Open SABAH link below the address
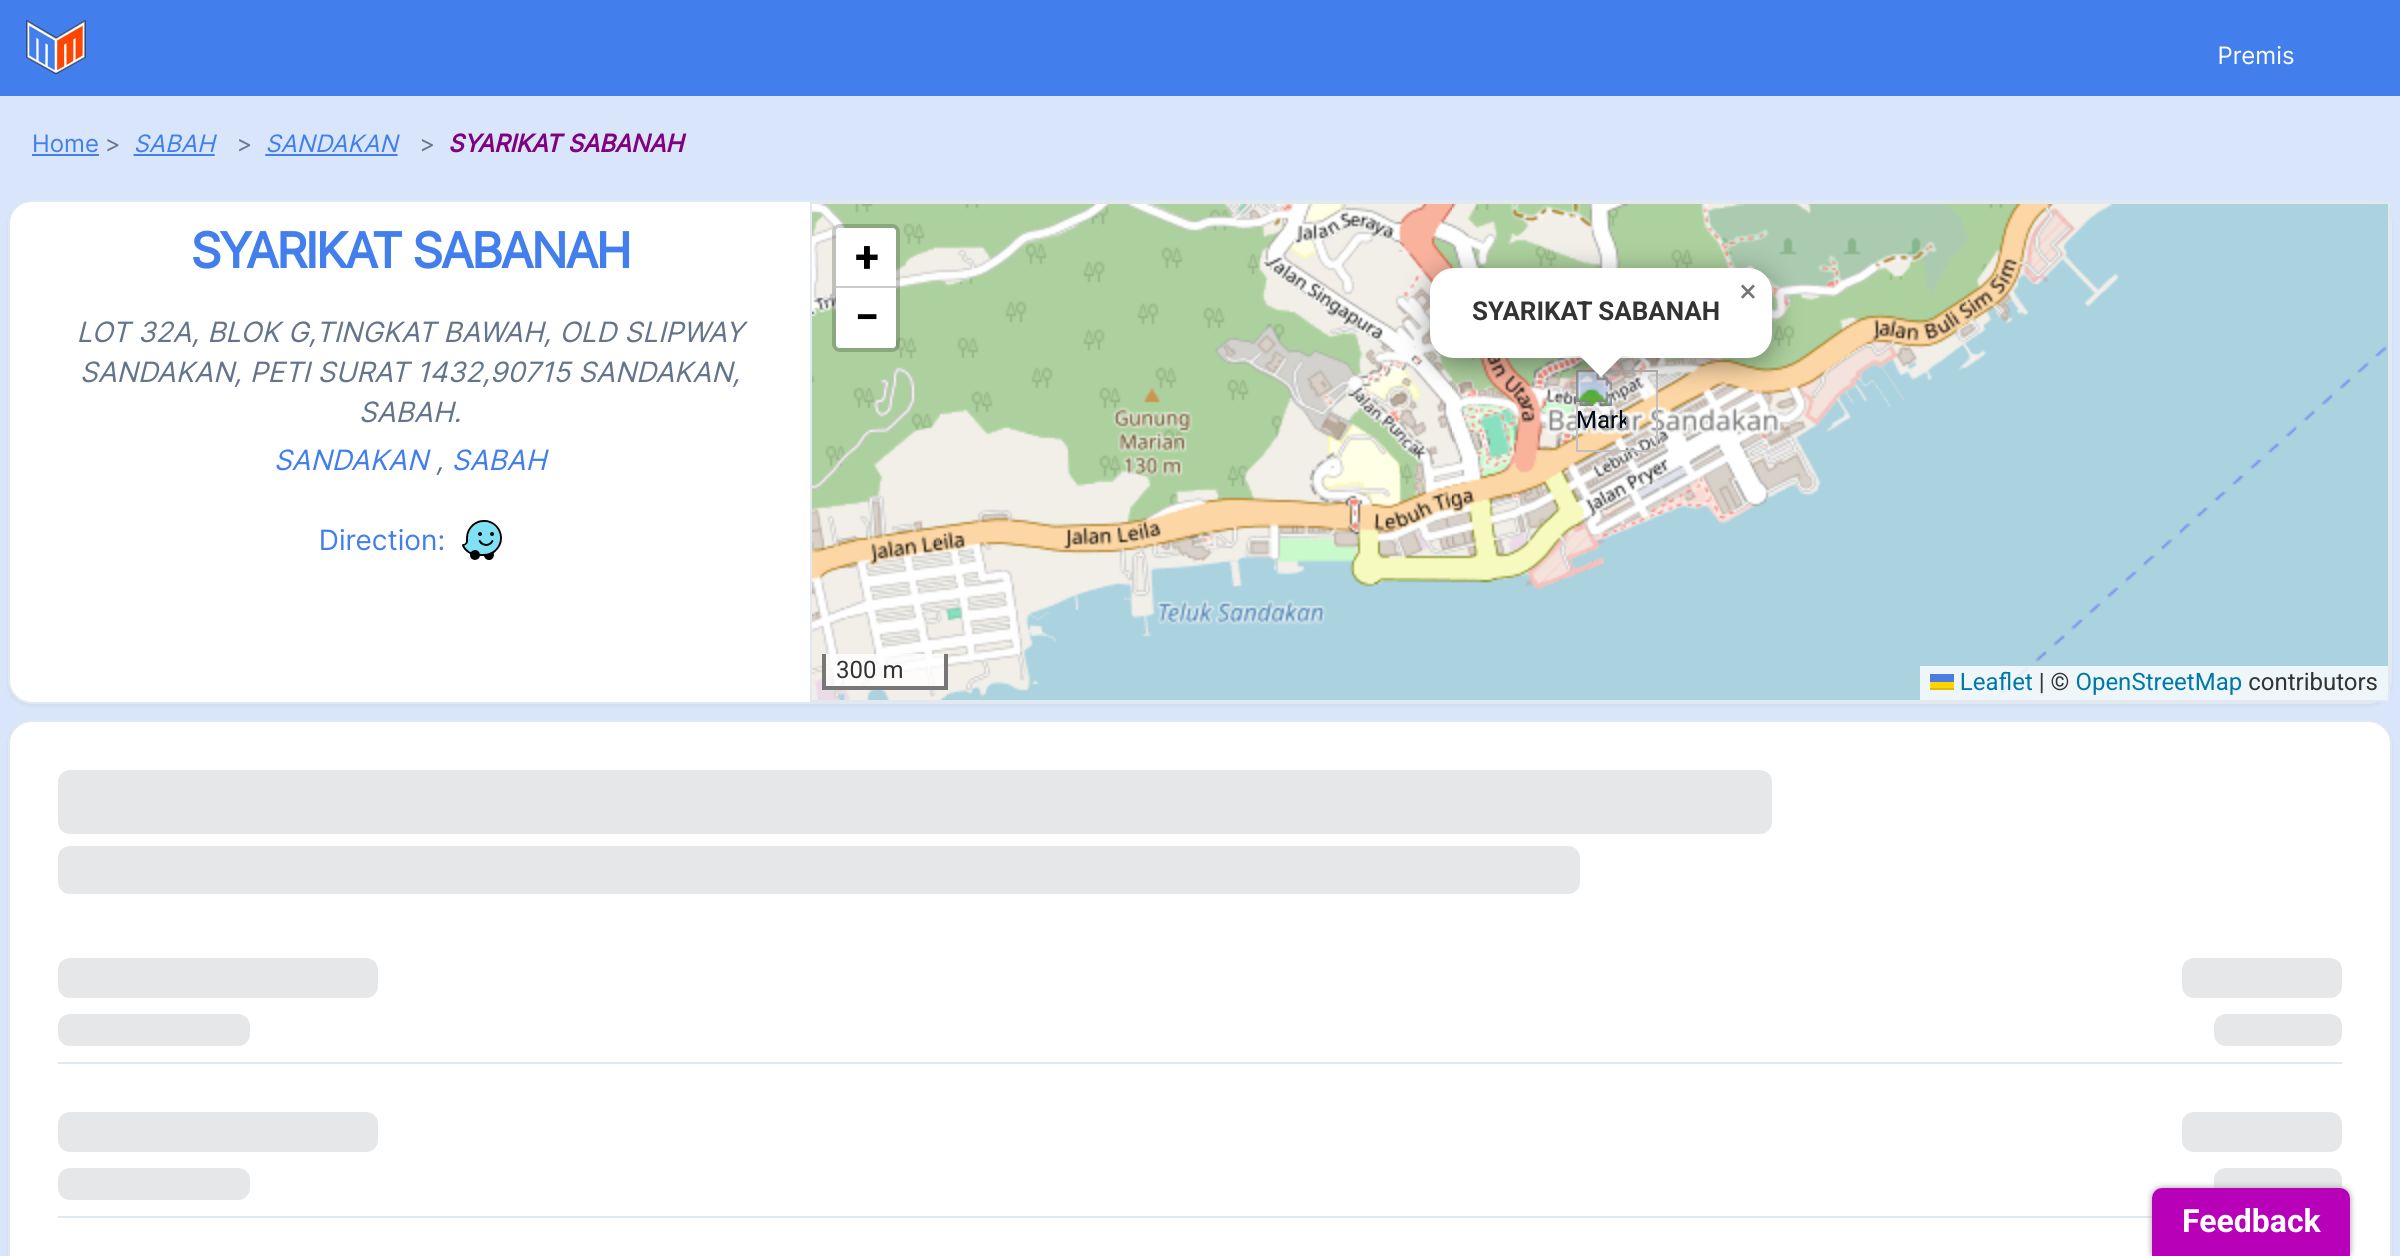The width and height of the screenshot is (2400, 1256). pyautogui.click(x=500, y=460)
